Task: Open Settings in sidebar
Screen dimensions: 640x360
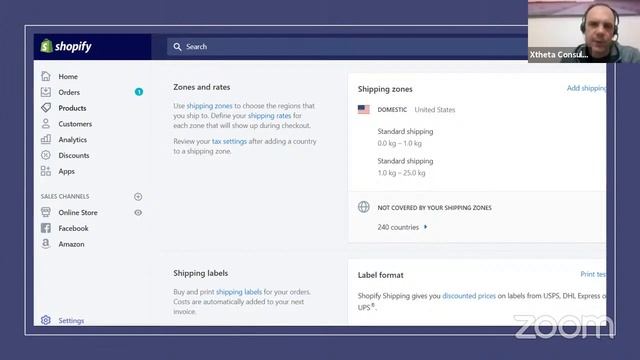Action: [71, 320]
